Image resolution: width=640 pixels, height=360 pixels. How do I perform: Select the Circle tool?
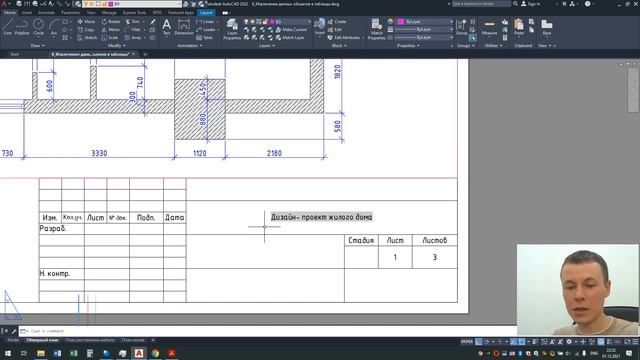point(38,27)
